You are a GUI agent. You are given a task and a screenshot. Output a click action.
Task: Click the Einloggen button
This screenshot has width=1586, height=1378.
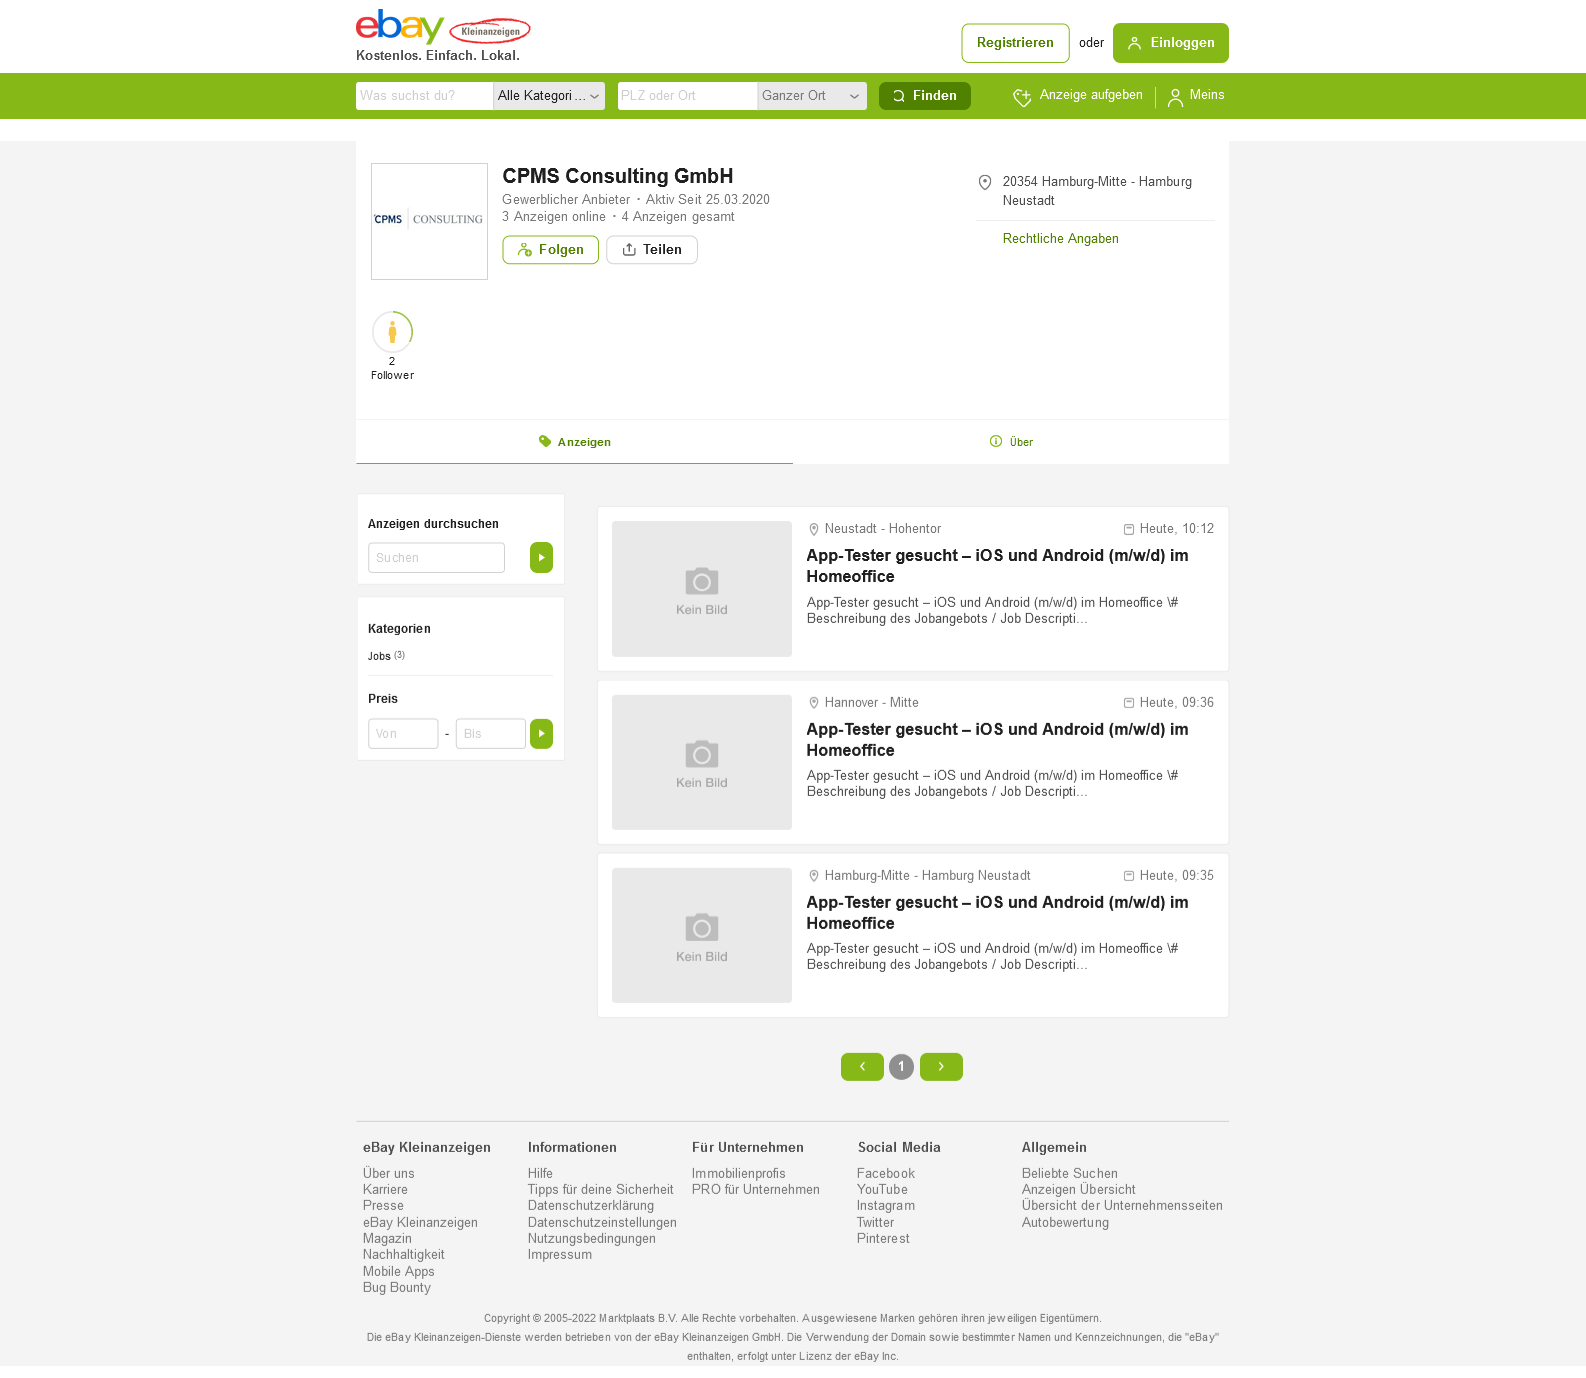(x=1170, y=43)
